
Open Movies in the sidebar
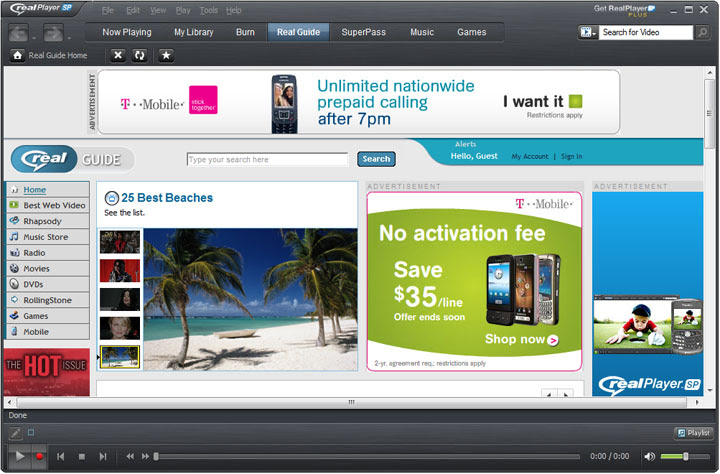click(48, 269)
